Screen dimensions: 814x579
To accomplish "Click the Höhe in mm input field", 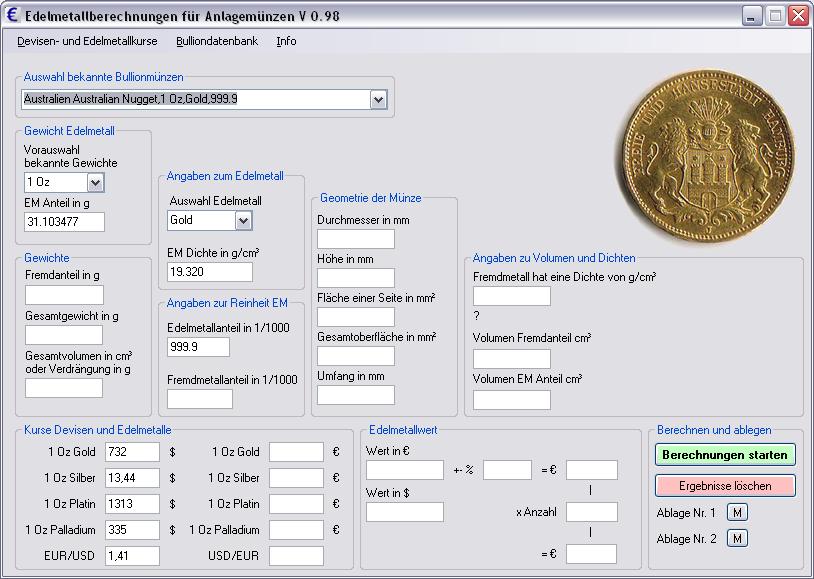I will coord(356,278).
